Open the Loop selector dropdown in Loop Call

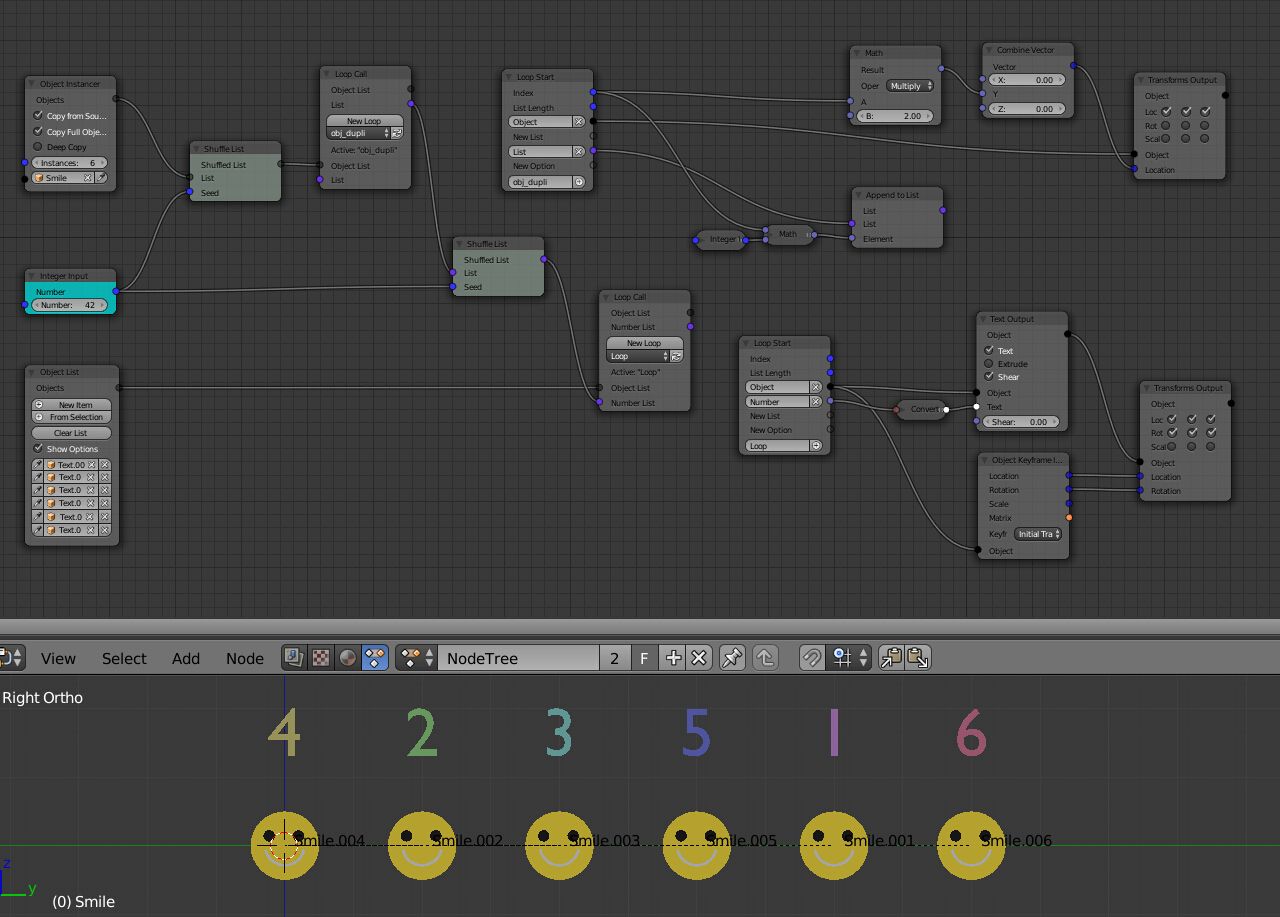click(x=637, y=356)
